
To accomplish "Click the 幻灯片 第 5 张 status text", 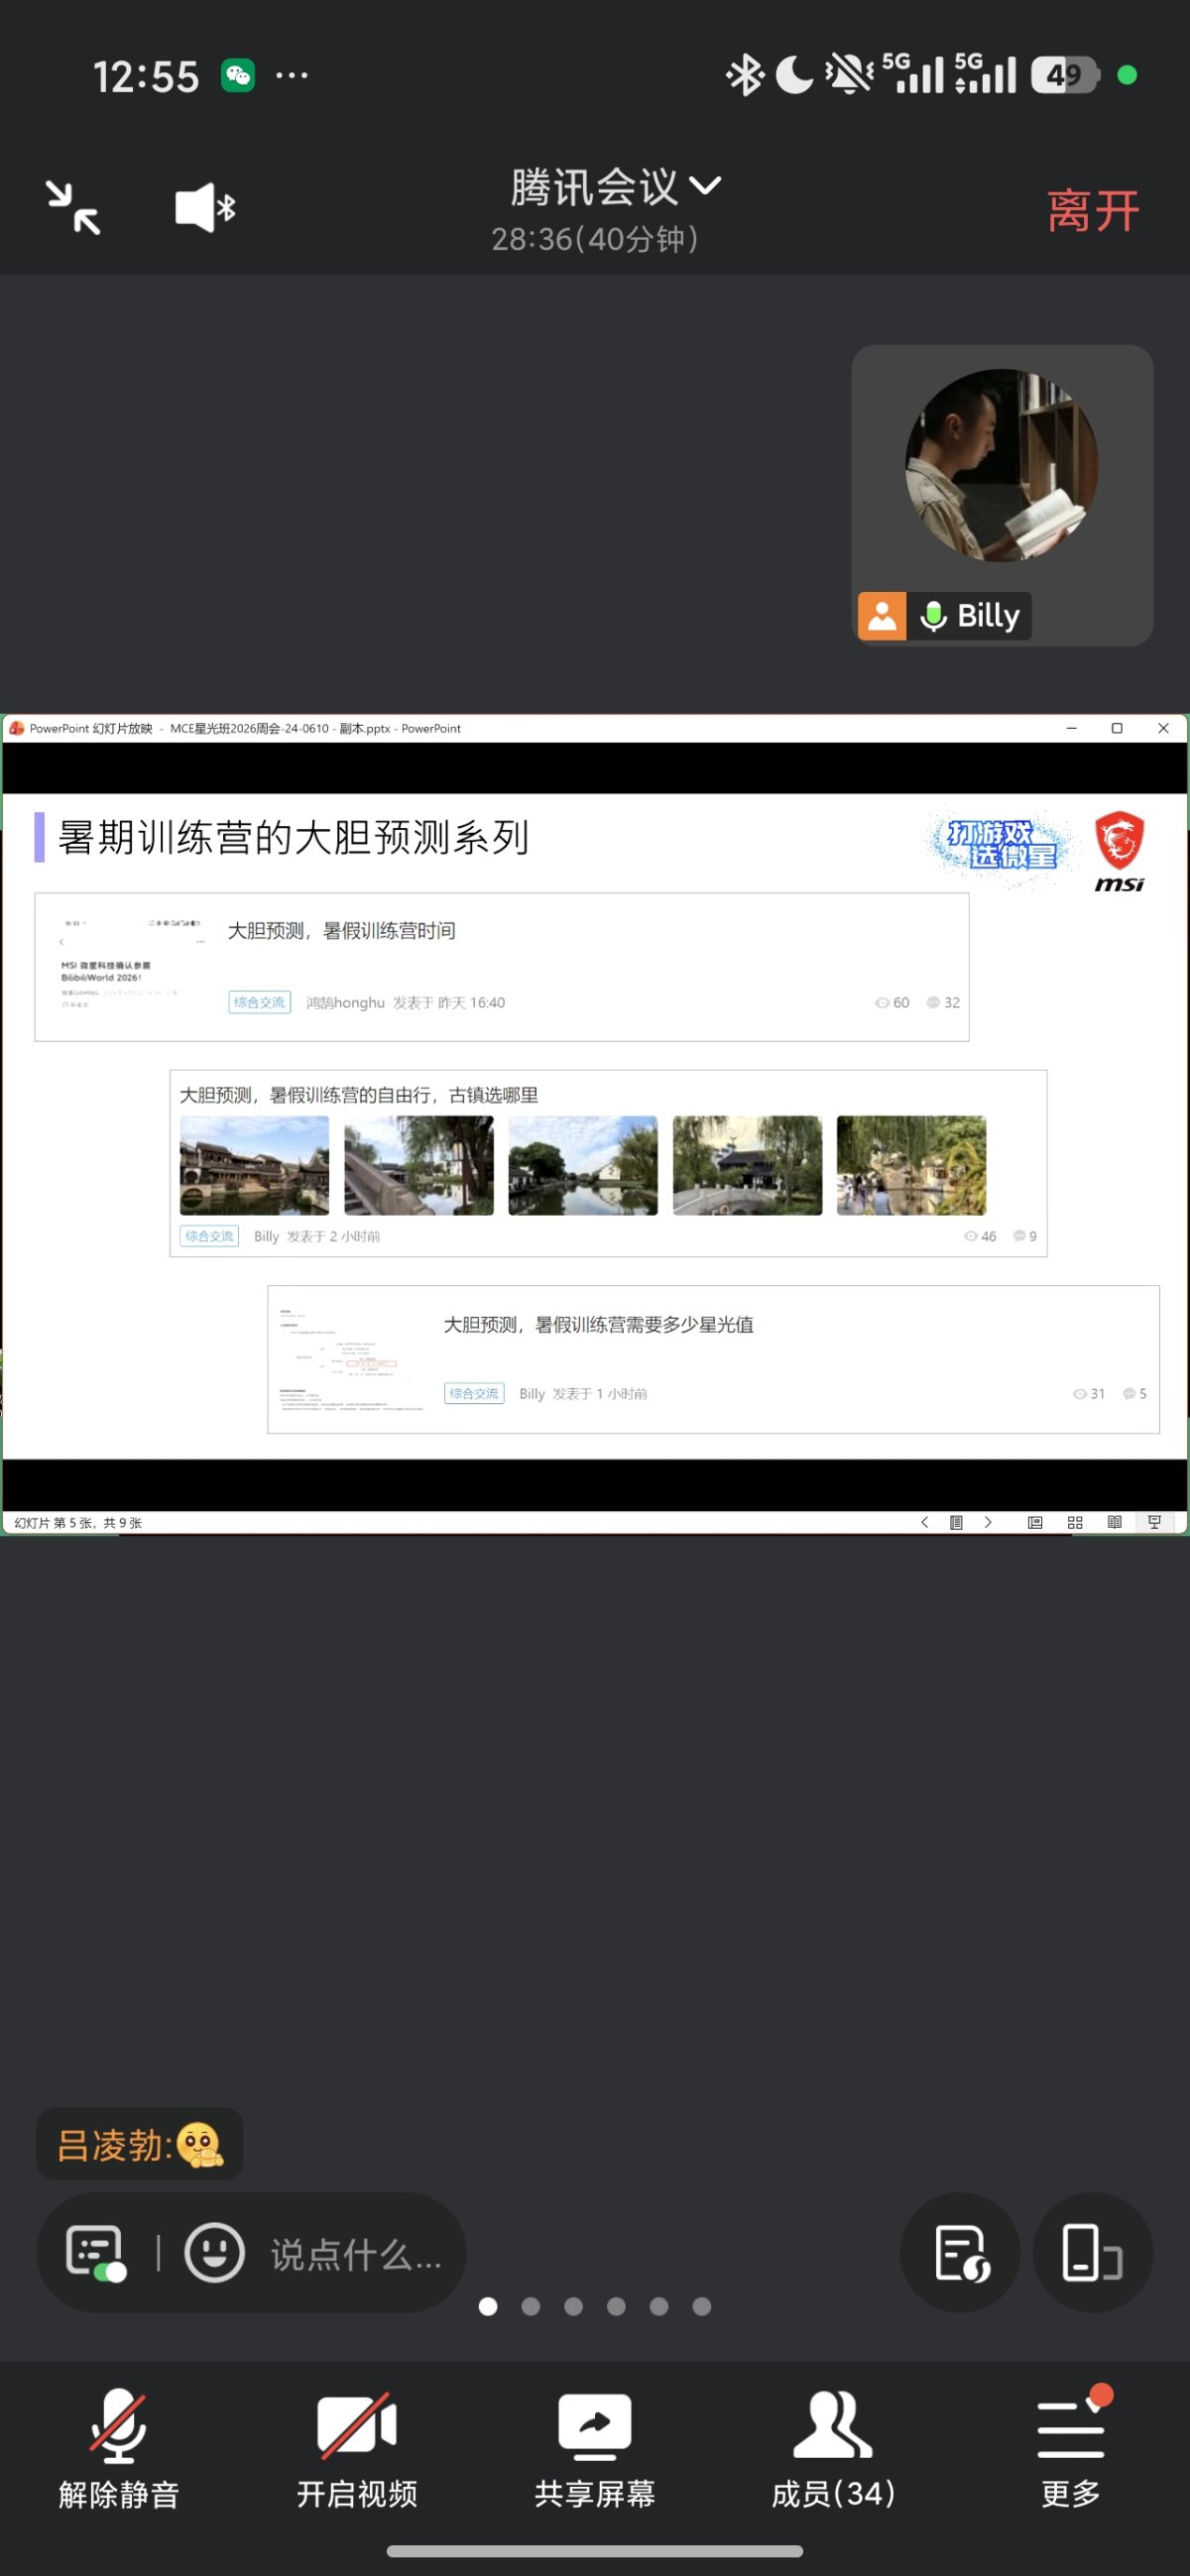I will pyautogui.click(x=78, y=1523).
